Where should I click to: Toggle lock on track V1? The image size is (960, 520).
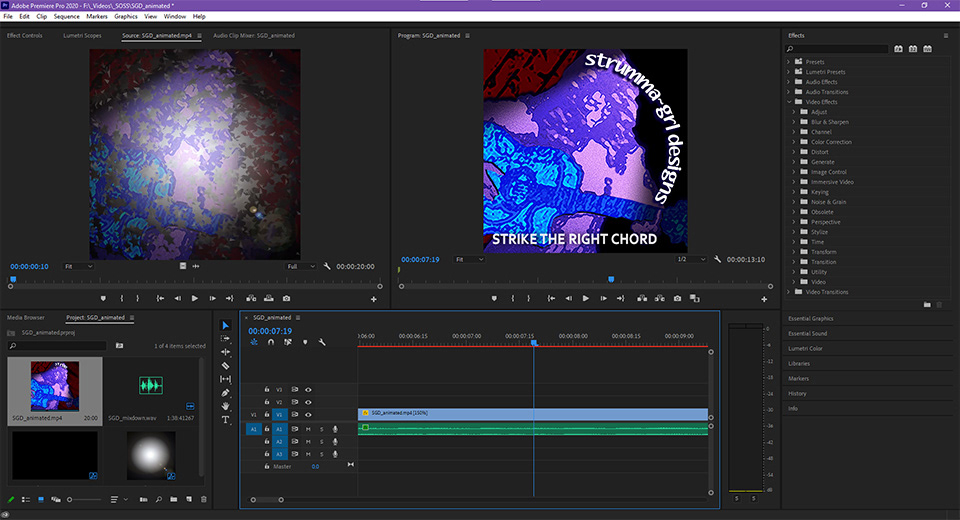(x=267, y=415)
